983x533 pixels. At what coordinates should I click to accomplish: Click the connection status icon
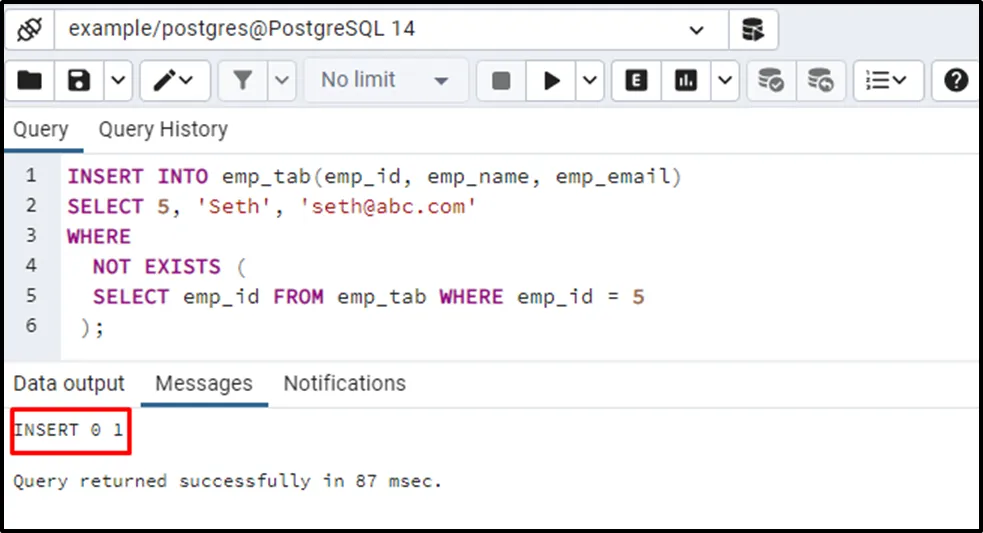(x=29, y=30)
